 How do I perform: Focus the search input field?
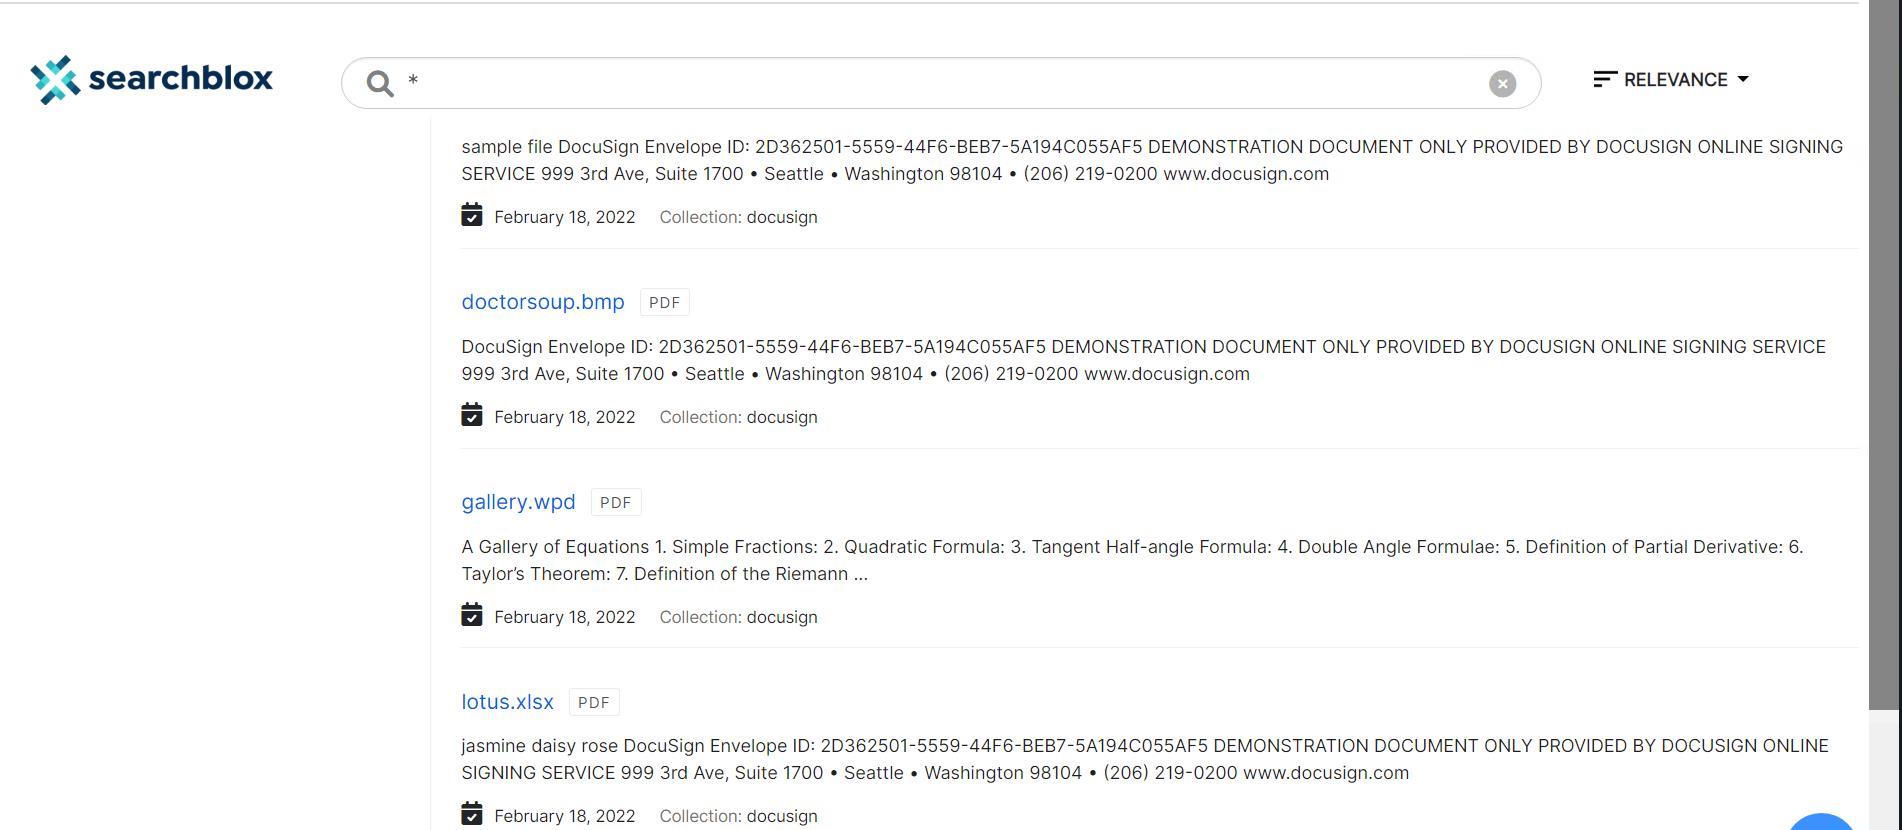940,83
